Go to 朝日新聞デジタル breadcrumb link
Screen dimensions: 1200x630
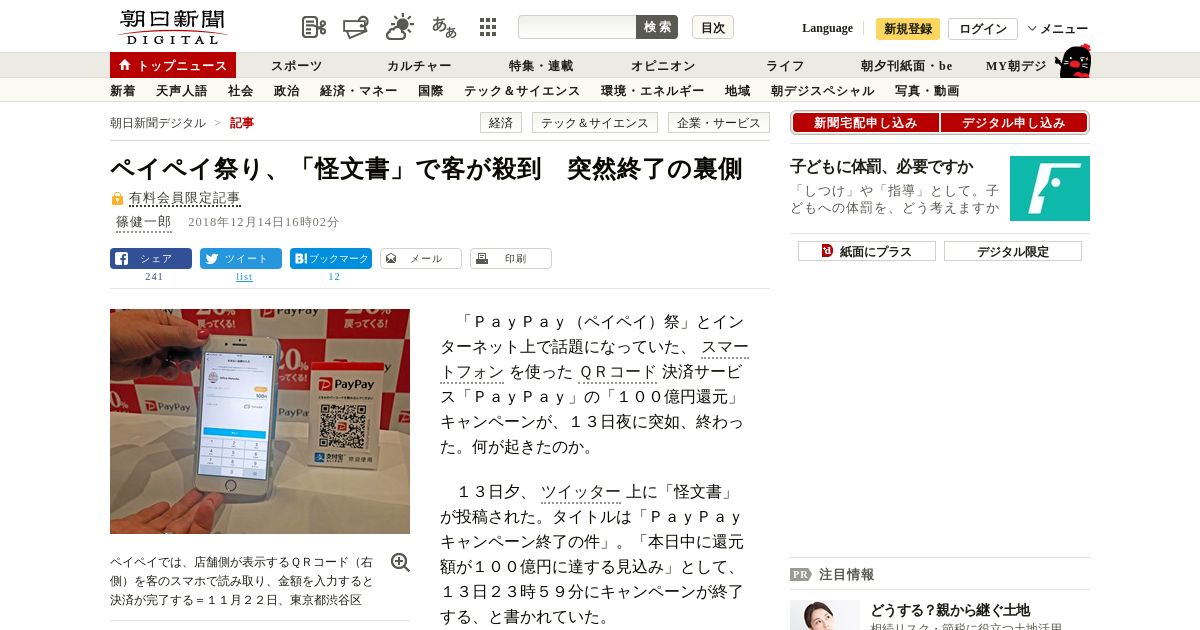point(158,123)
